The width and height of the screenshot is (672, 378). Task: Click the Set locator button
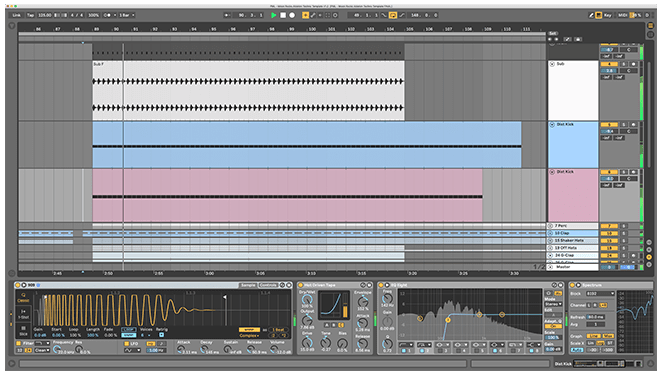point(553,33)
